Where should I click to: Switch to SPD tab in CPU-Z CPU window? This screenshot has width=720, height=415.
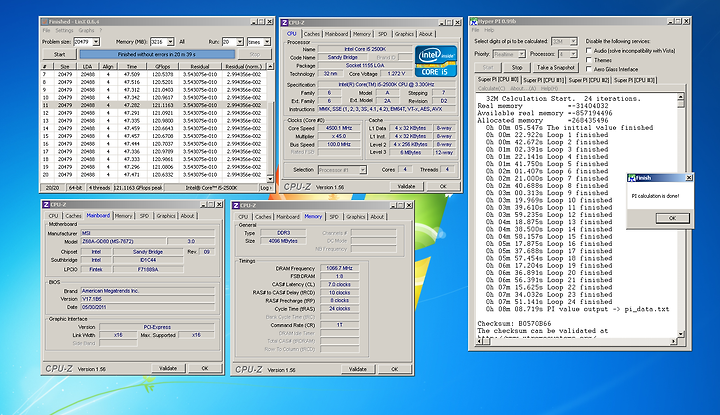[382, 34]
